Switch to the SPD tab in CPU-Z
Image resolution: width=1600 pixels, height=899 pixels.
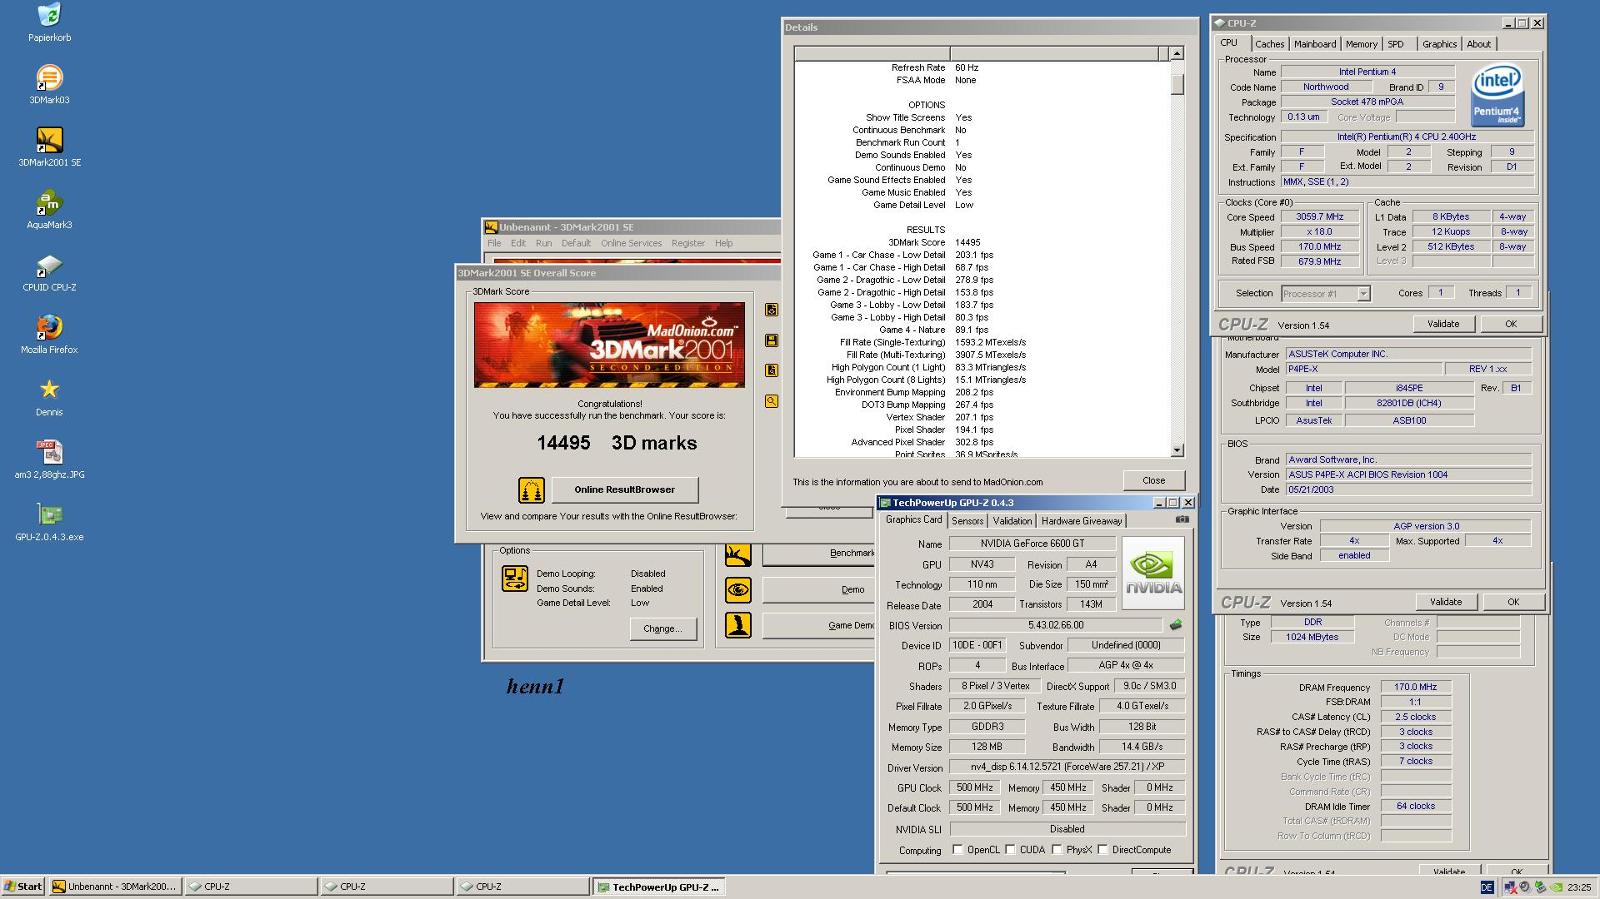(x=1396, y=44)
